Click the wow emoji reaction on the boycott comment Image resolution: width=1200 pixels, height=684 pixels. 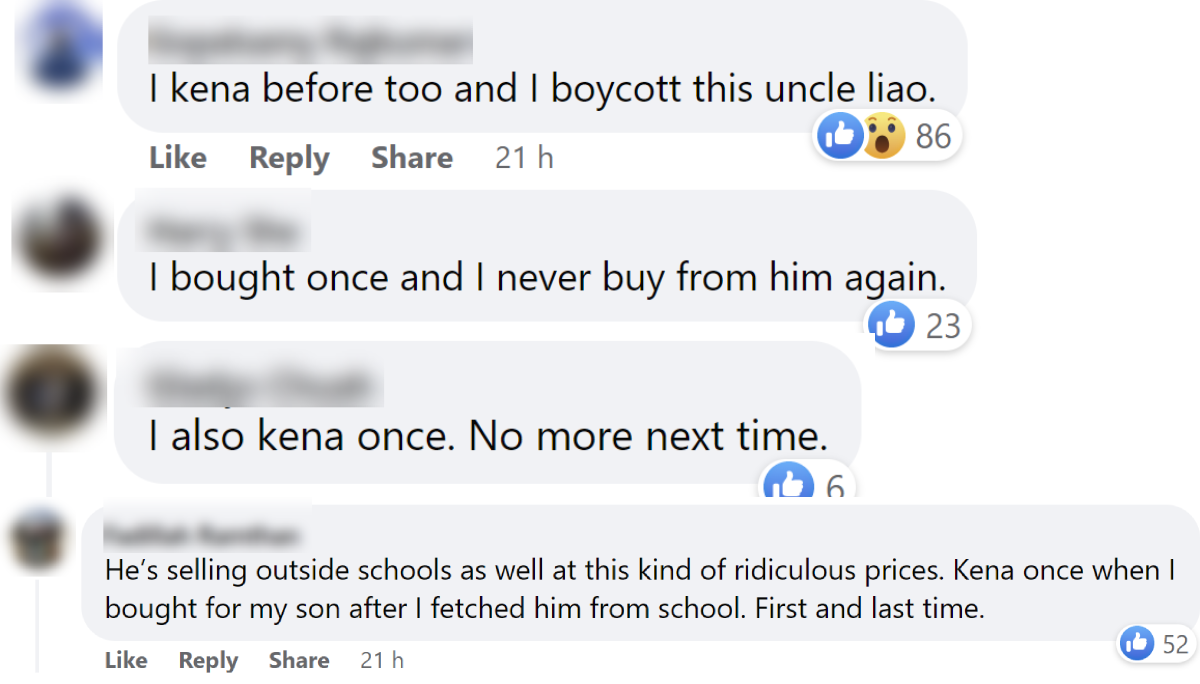tap(883, 135)
